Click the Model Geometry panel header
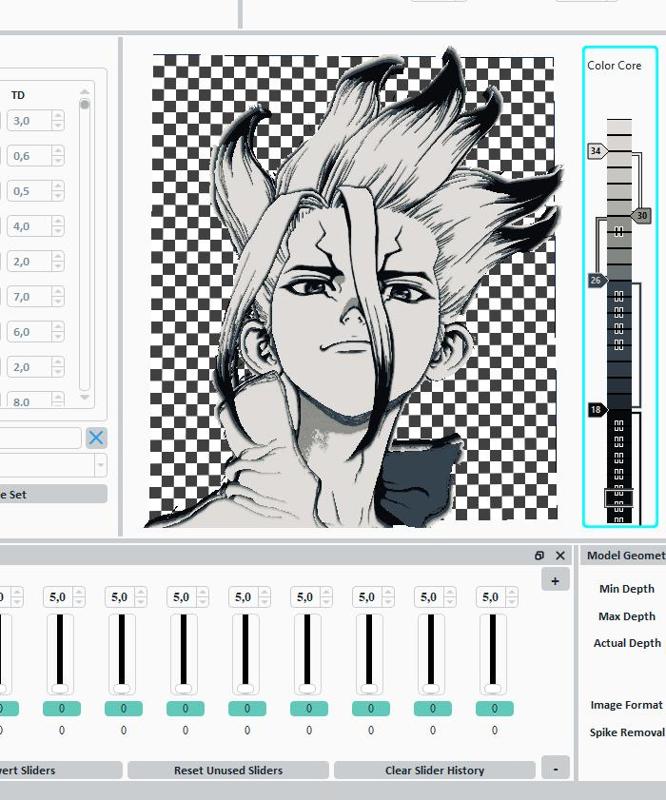666x800 pixels. (x=623, y=555)
